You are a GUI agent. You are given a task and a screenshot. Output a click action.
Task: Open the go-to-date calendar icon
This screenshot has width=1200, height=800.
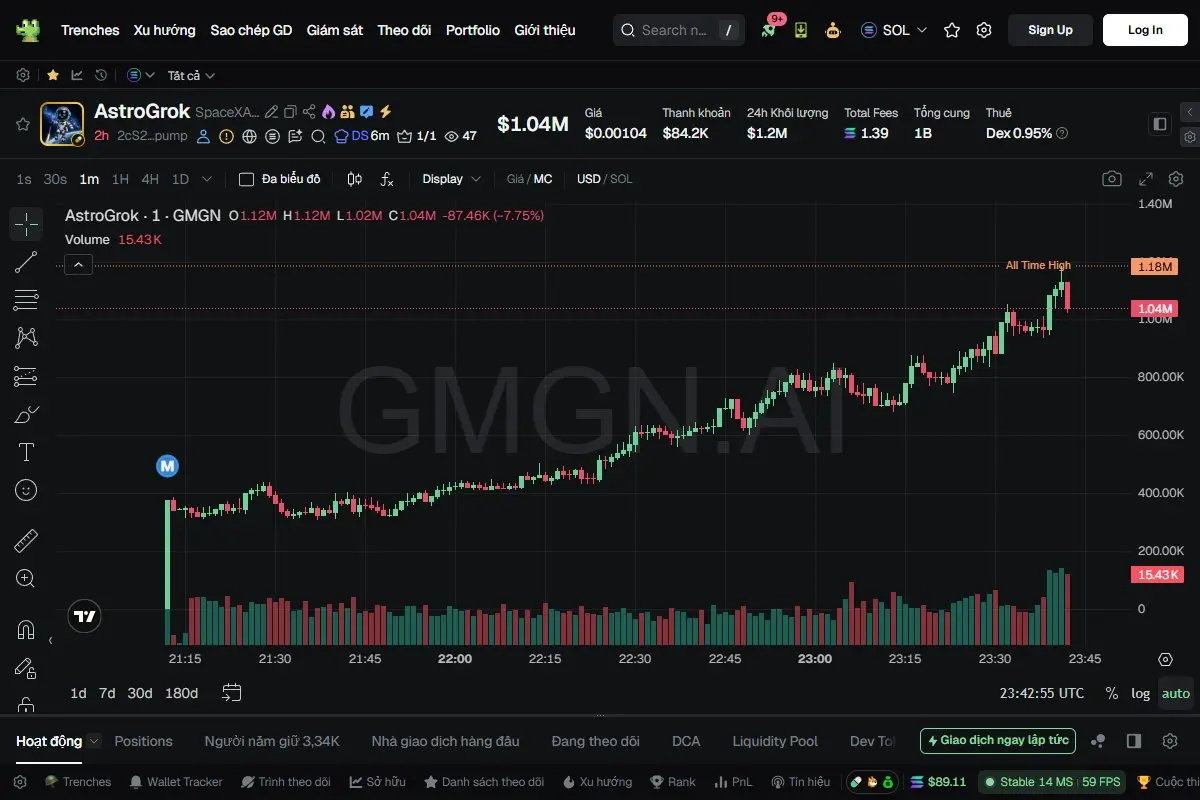click(x=232, y=692)
